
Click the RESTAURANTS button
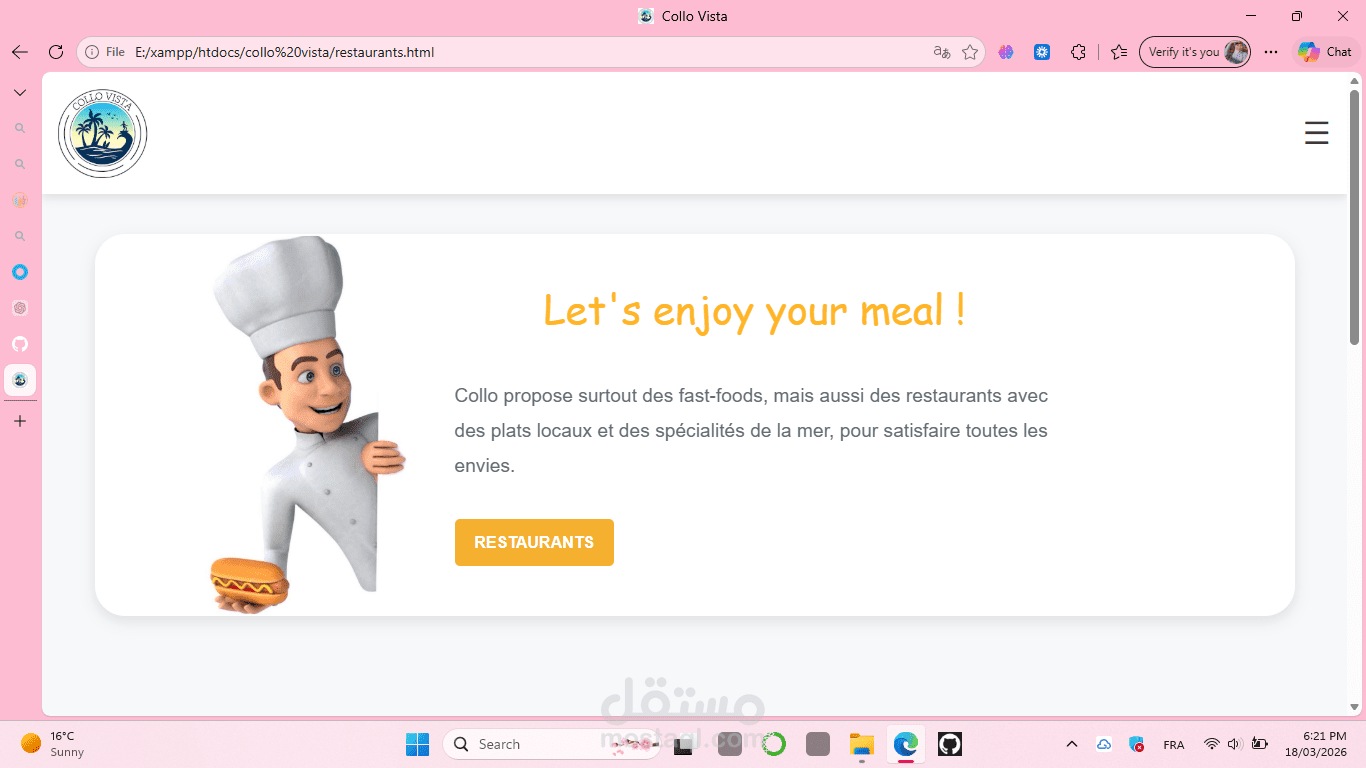pyautogui.click(x=534, y=542)
